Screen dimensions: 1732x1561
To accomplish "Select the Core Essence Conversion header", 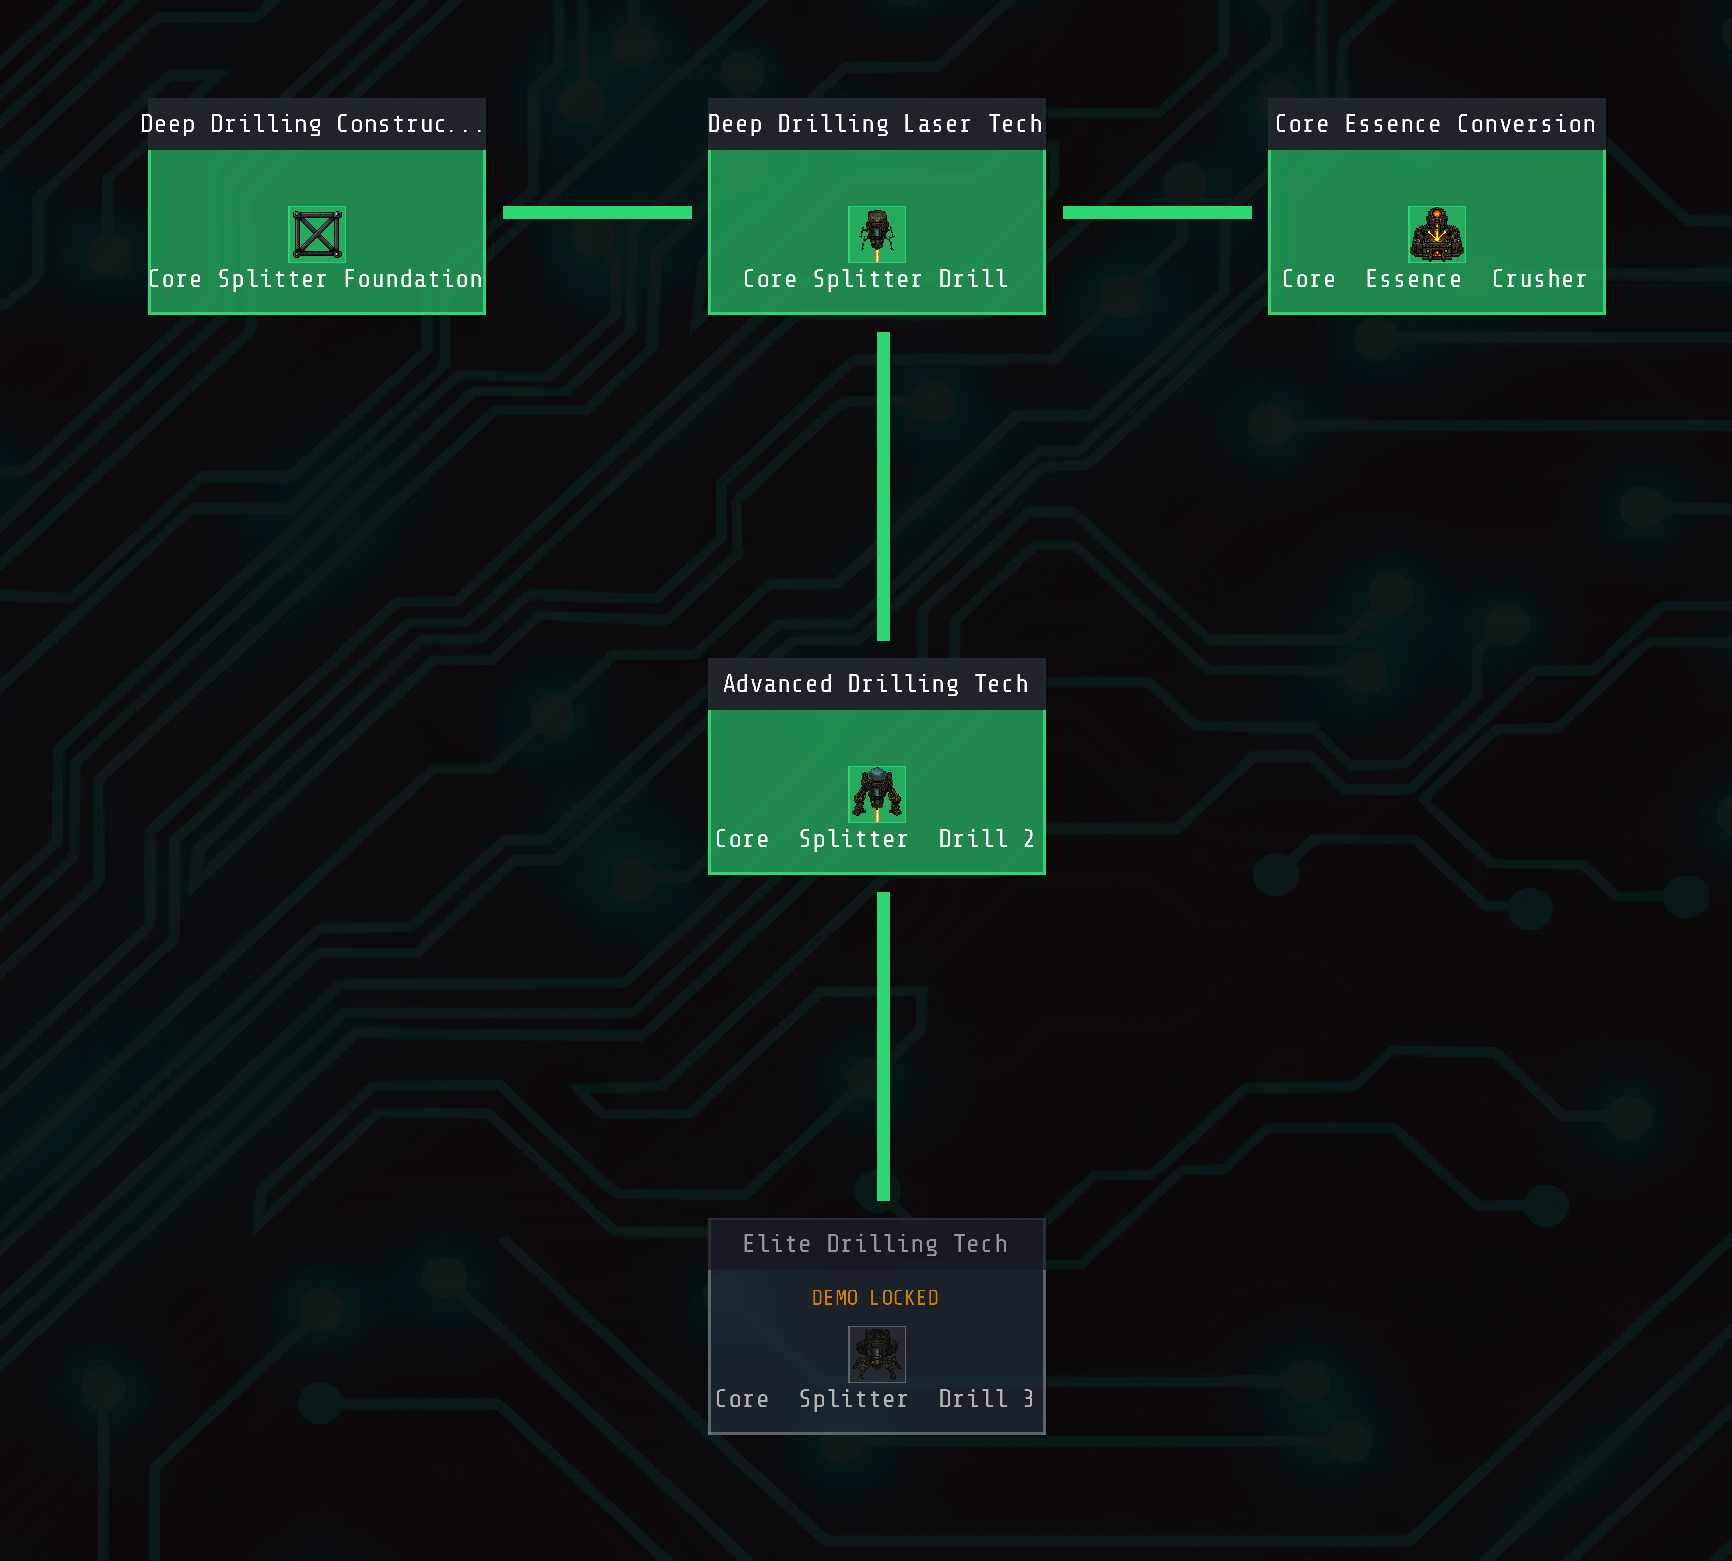I will click(x=1437, y=124).
